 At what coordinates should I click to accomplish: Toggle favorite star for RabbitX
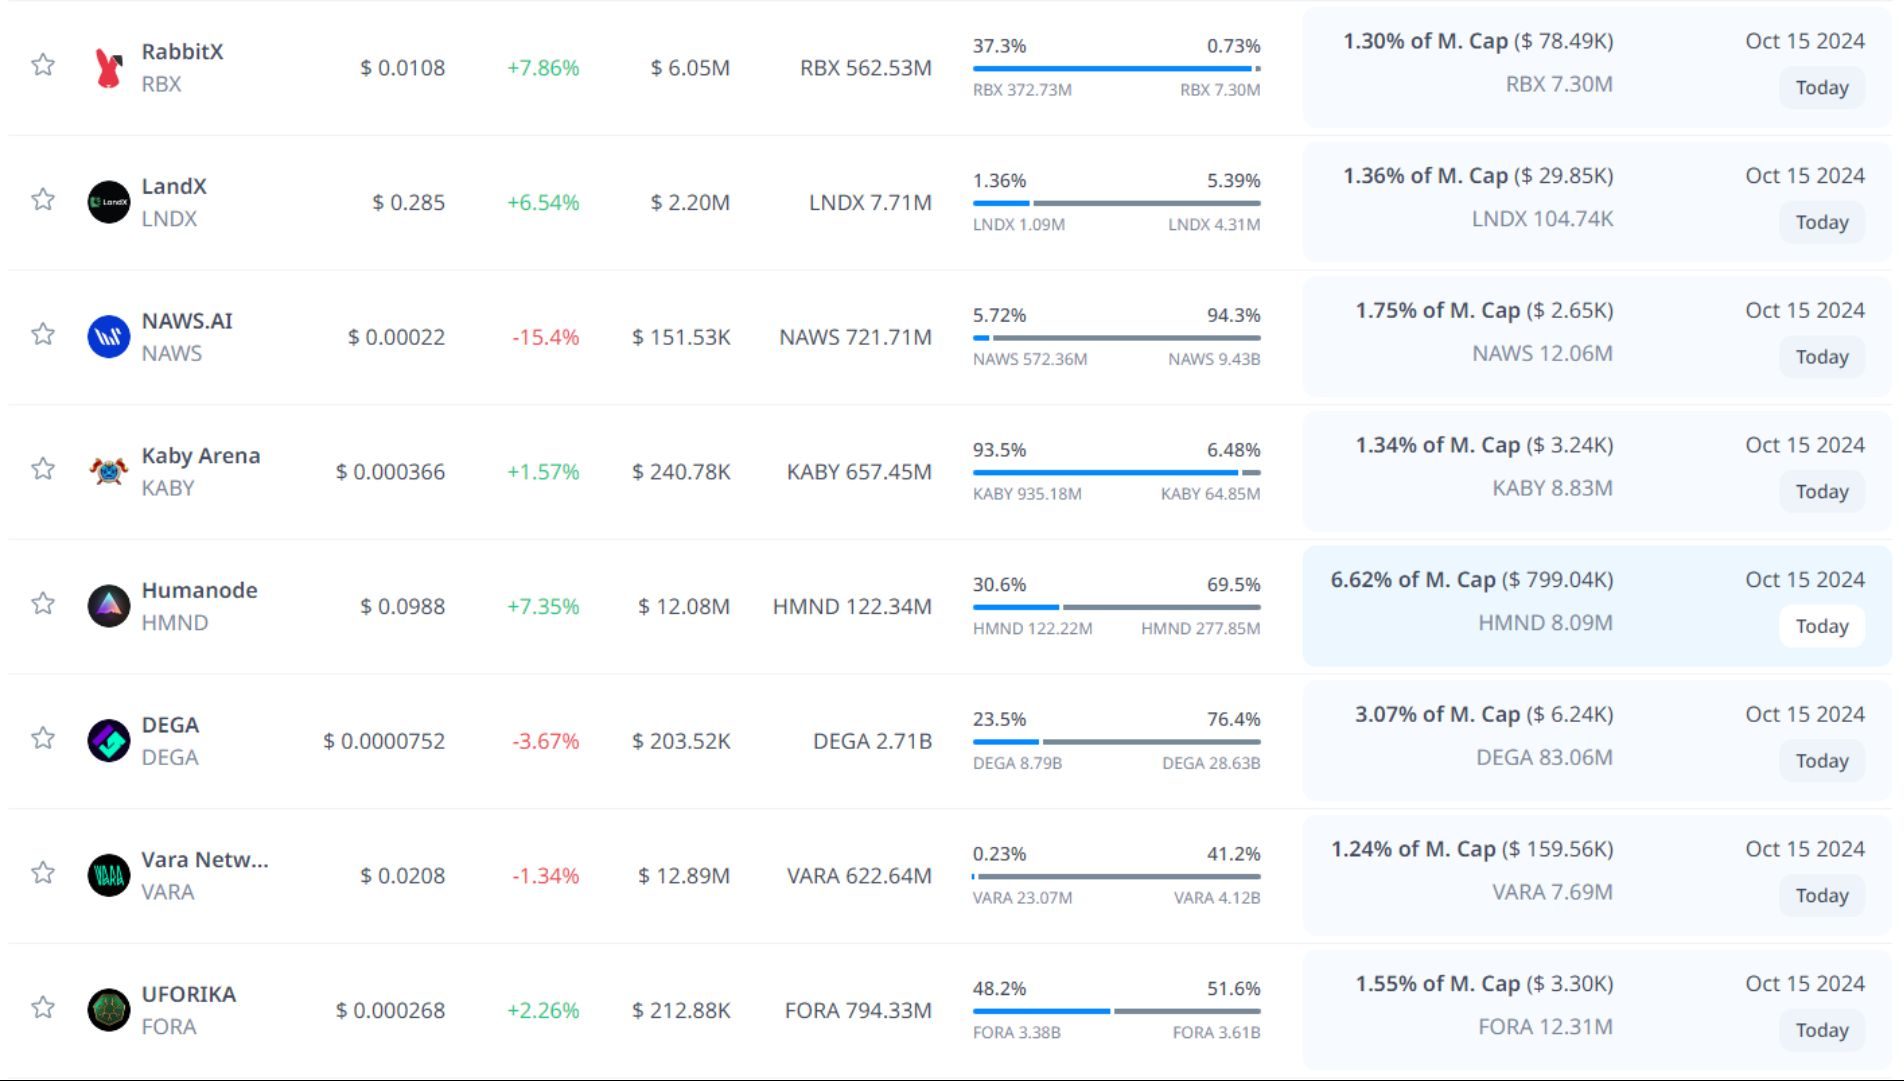(x=43, y=66)
